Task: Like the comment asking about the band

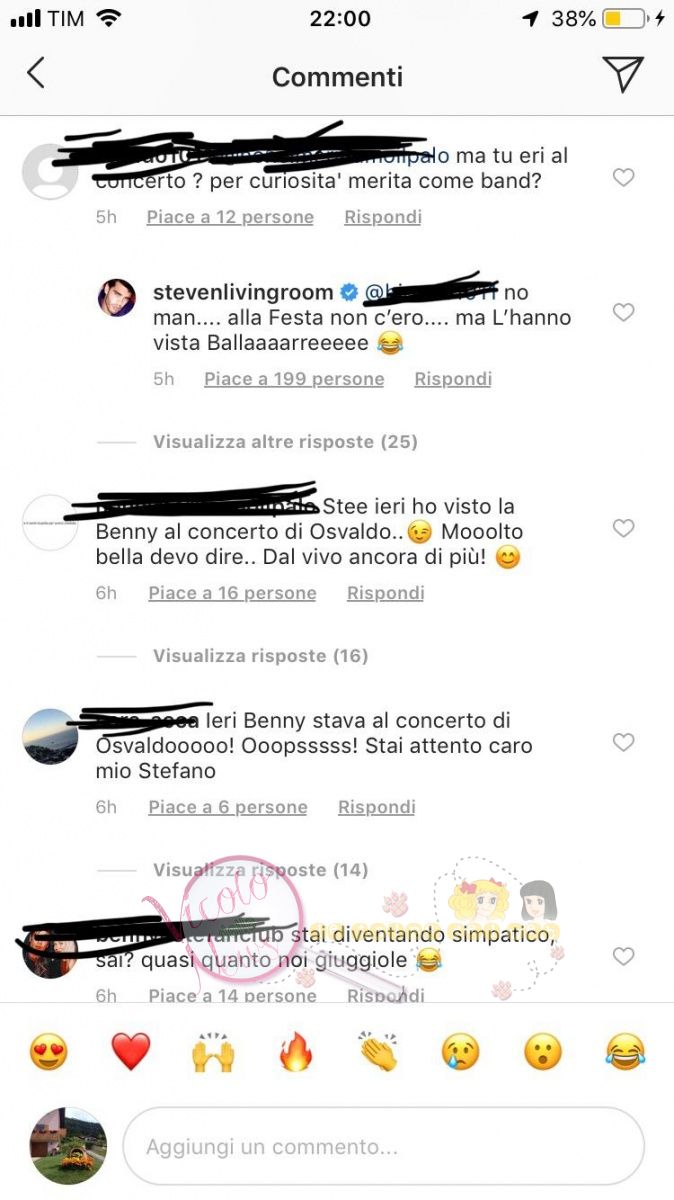Action: (623, 178)
